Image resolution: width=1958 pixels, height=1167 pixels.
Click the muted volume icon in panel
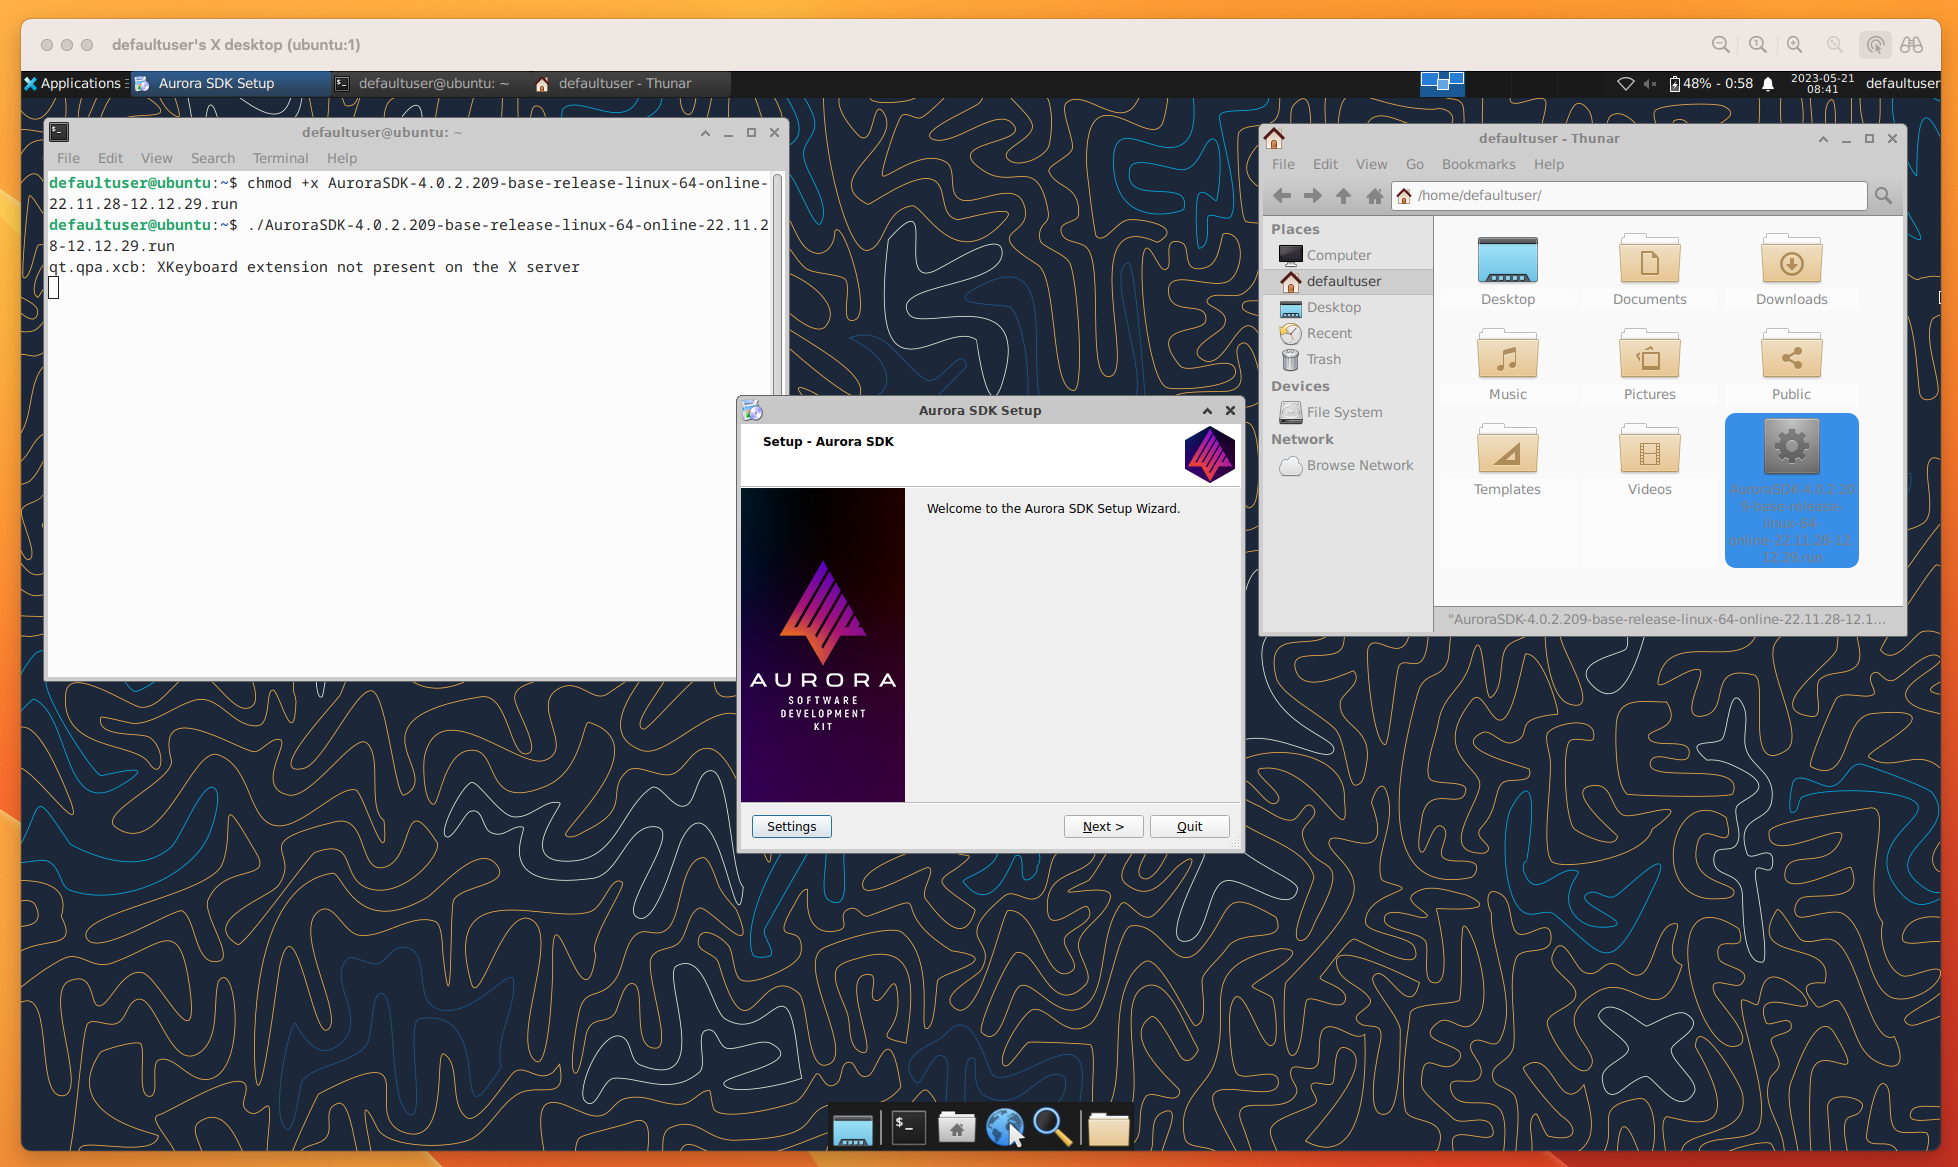[1649, 84]
